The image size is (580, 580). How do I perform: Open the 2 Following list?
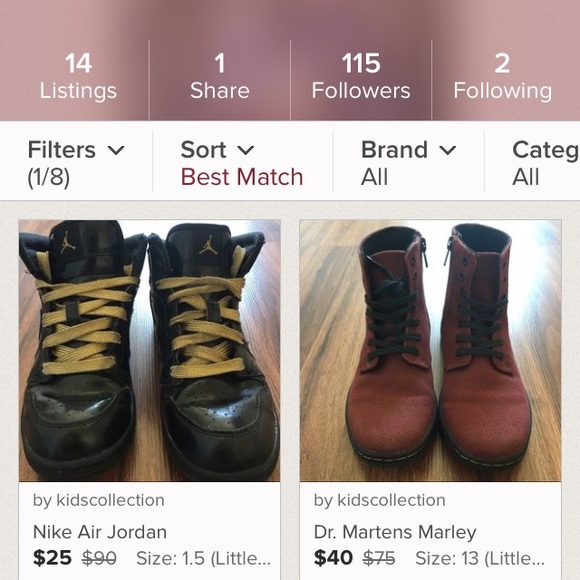502,77
